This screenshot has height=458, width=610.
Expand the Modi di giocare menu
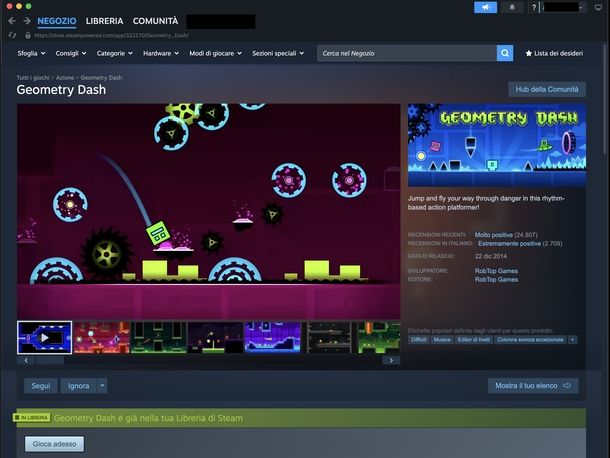tap(216, 53)
